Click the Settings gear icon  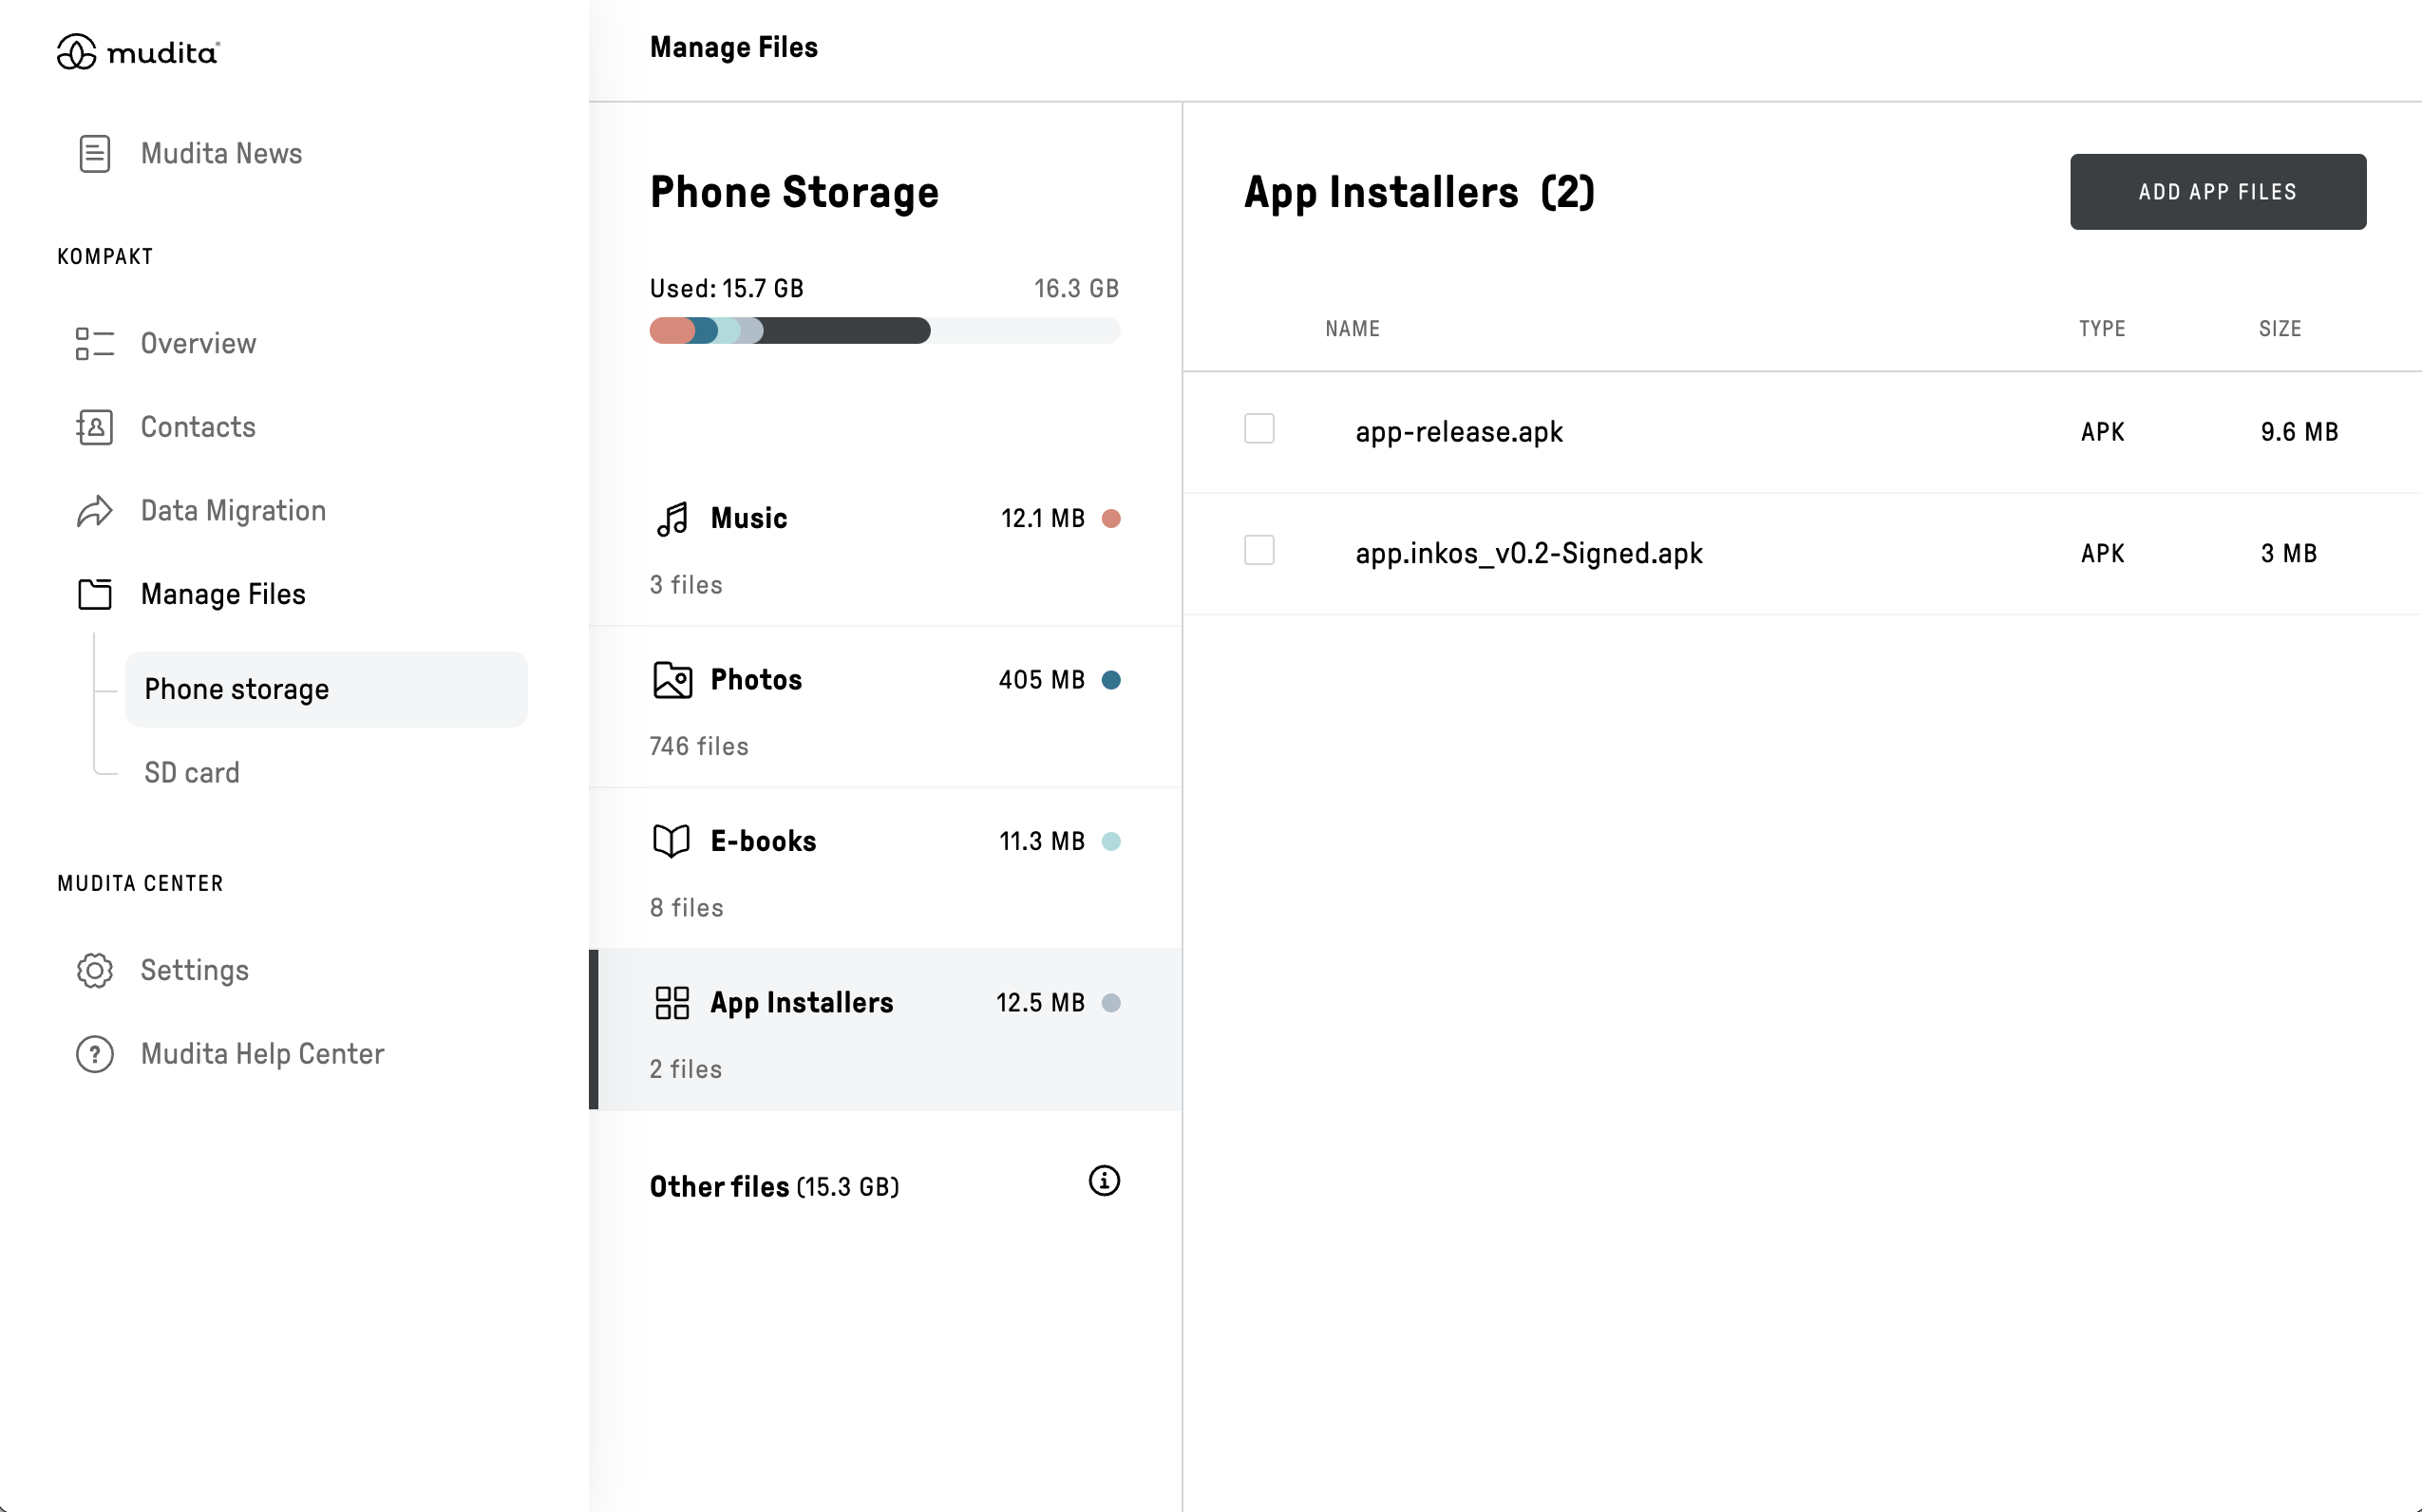coord(95,970)
